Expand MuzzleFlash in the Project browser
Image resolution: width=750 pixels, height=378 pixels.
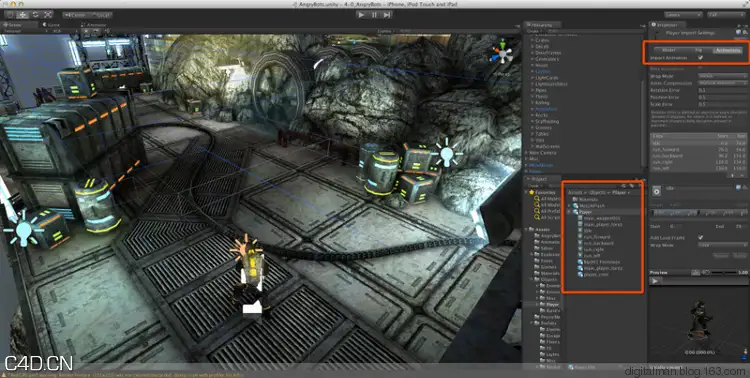pyautogui.click(x=570, y=205)
